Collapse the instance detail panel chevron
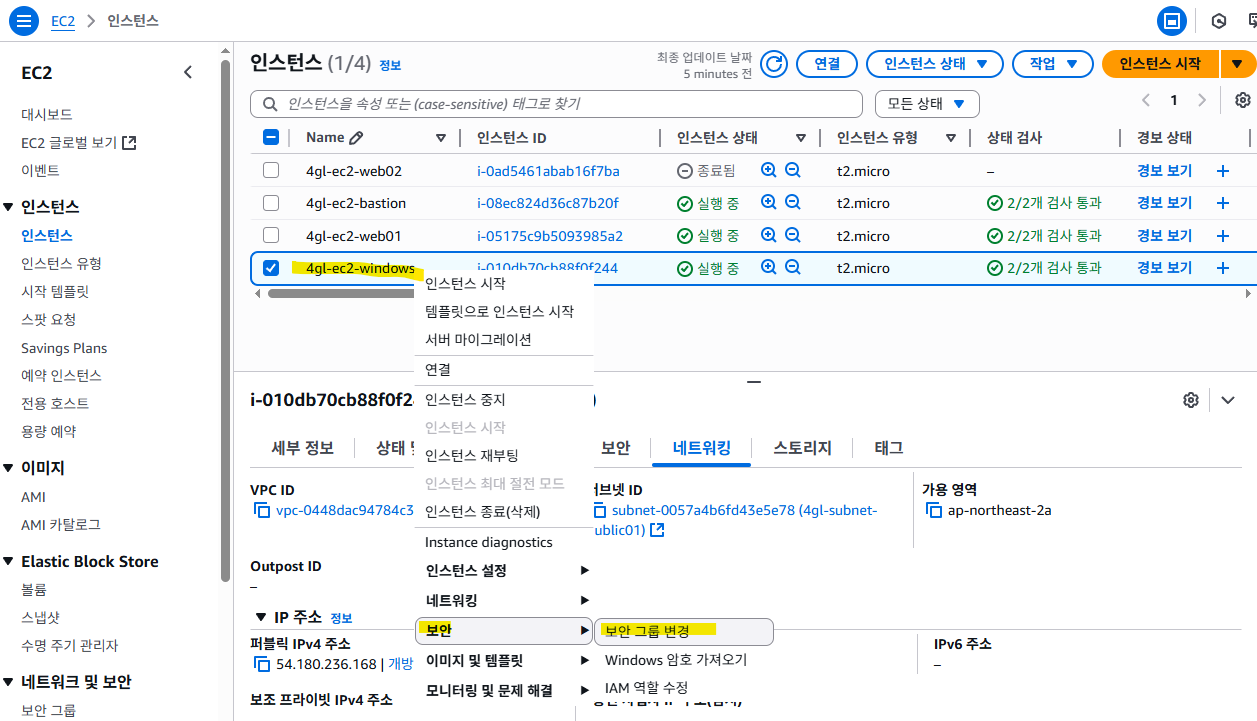Screen dimensions: 1257x721 point(1228,400)
